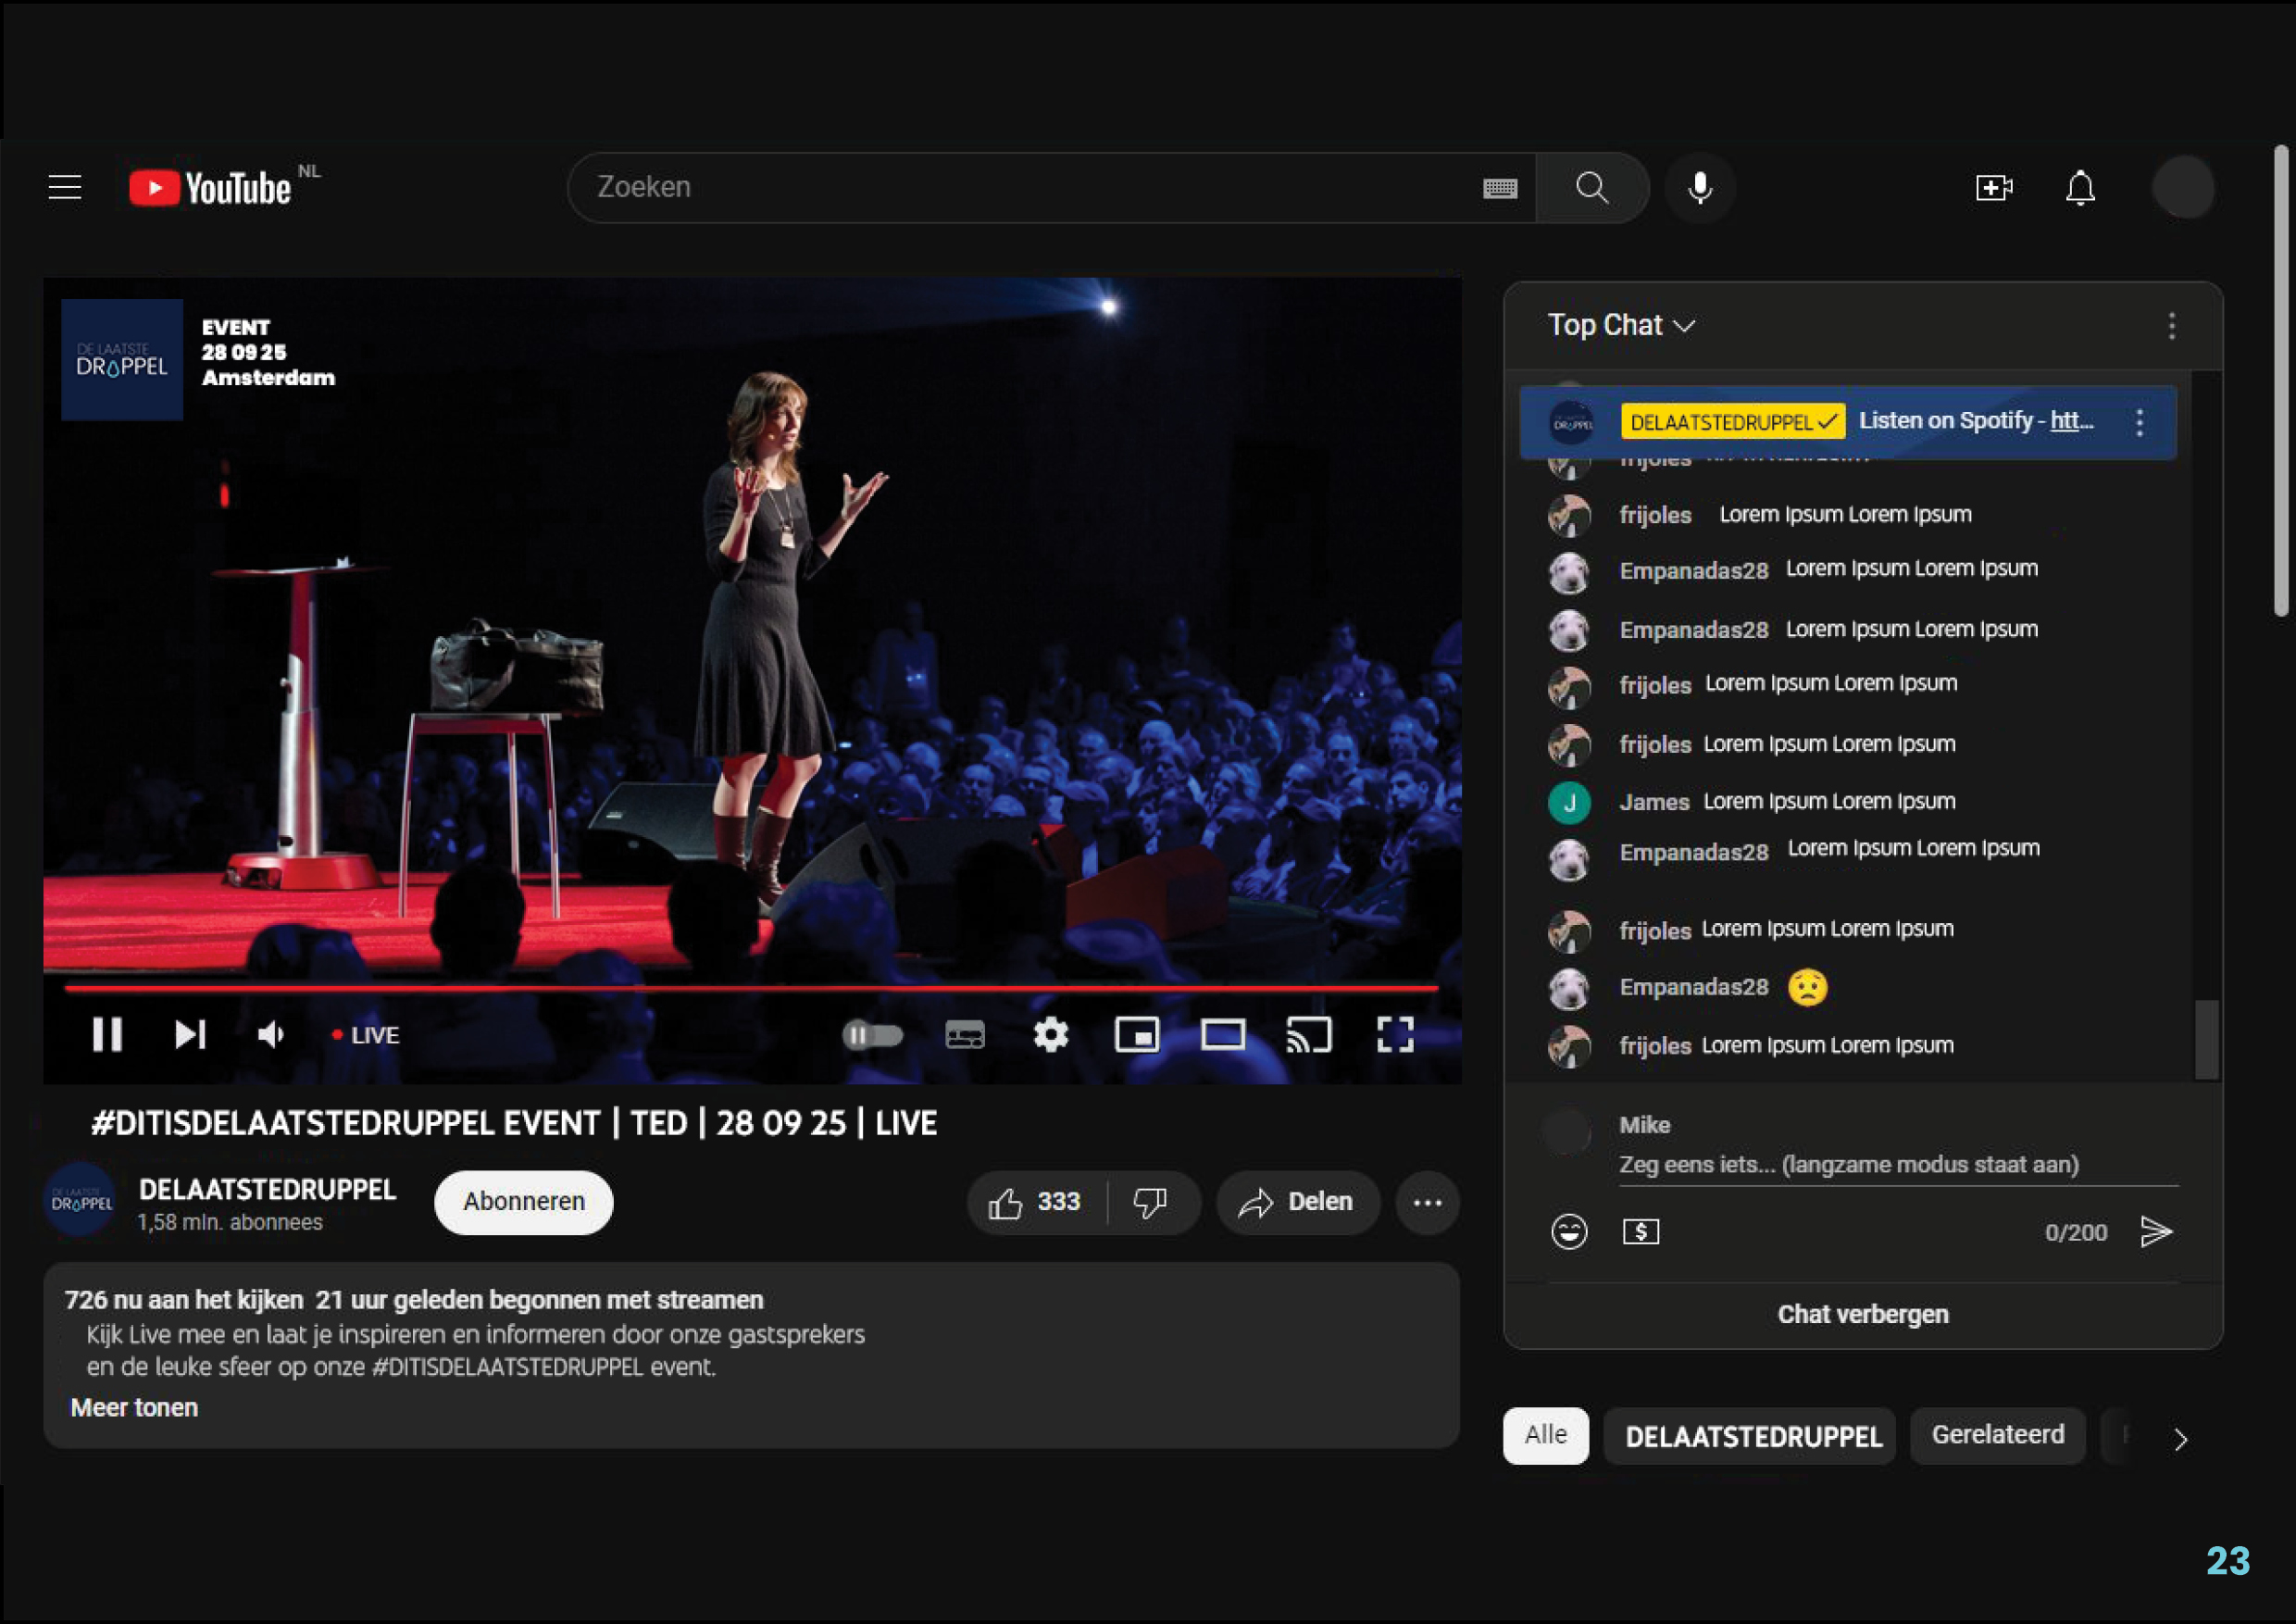Viewport: 2296px width, 1624px height.
Task: Open the Spotify link in pinned message
Action: pyautogui.click(x=2071, y=421)
